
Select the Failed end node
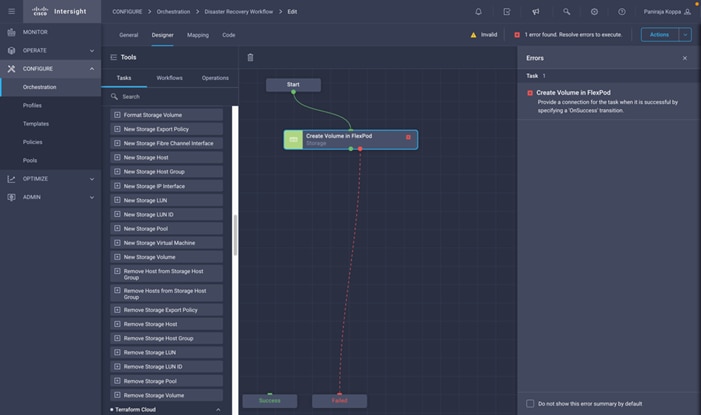tap(339, 401)
